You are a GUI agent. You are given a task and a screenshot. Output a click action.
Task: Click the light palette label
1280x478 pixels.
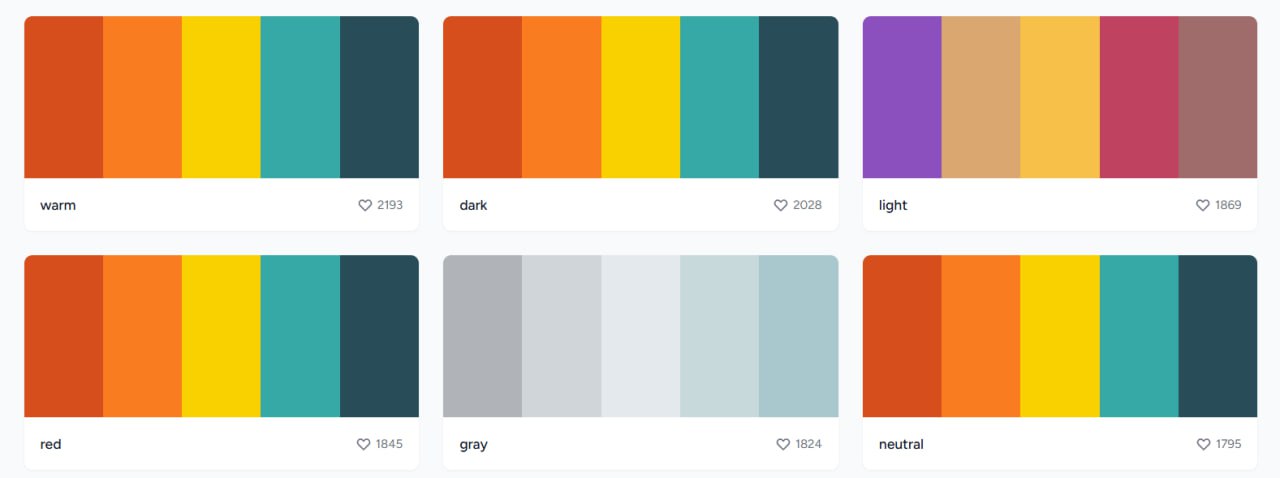(893, 205)
